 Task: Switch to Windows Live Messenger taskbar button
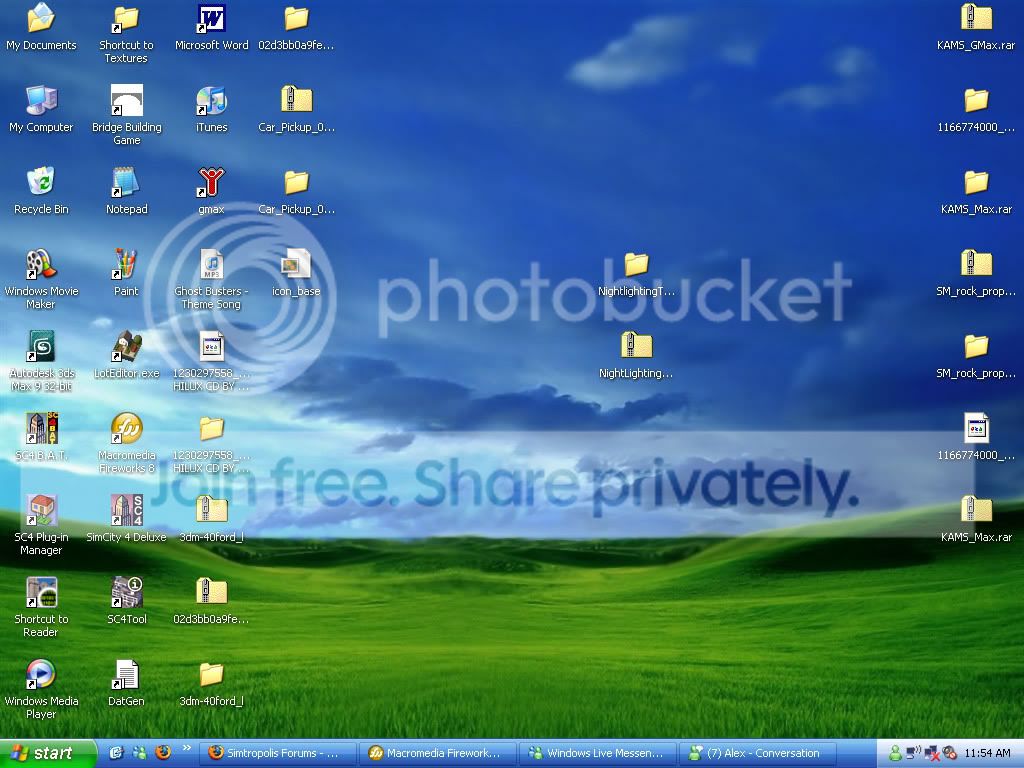tap(596, 754)
